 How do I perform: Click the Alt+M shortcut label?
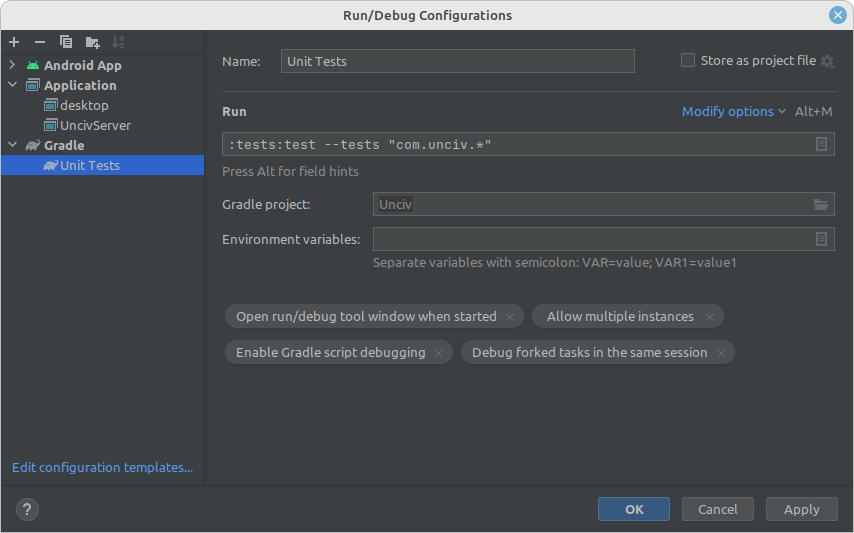pyautogui.click(x=814, y=112)
